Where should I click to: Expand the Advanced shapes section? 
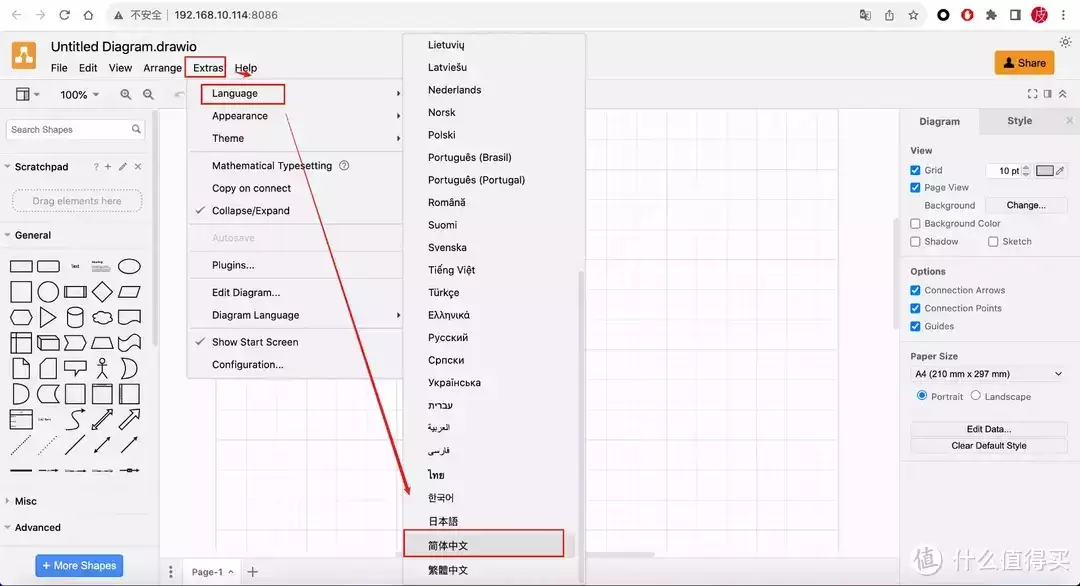(x=37, y=527)
